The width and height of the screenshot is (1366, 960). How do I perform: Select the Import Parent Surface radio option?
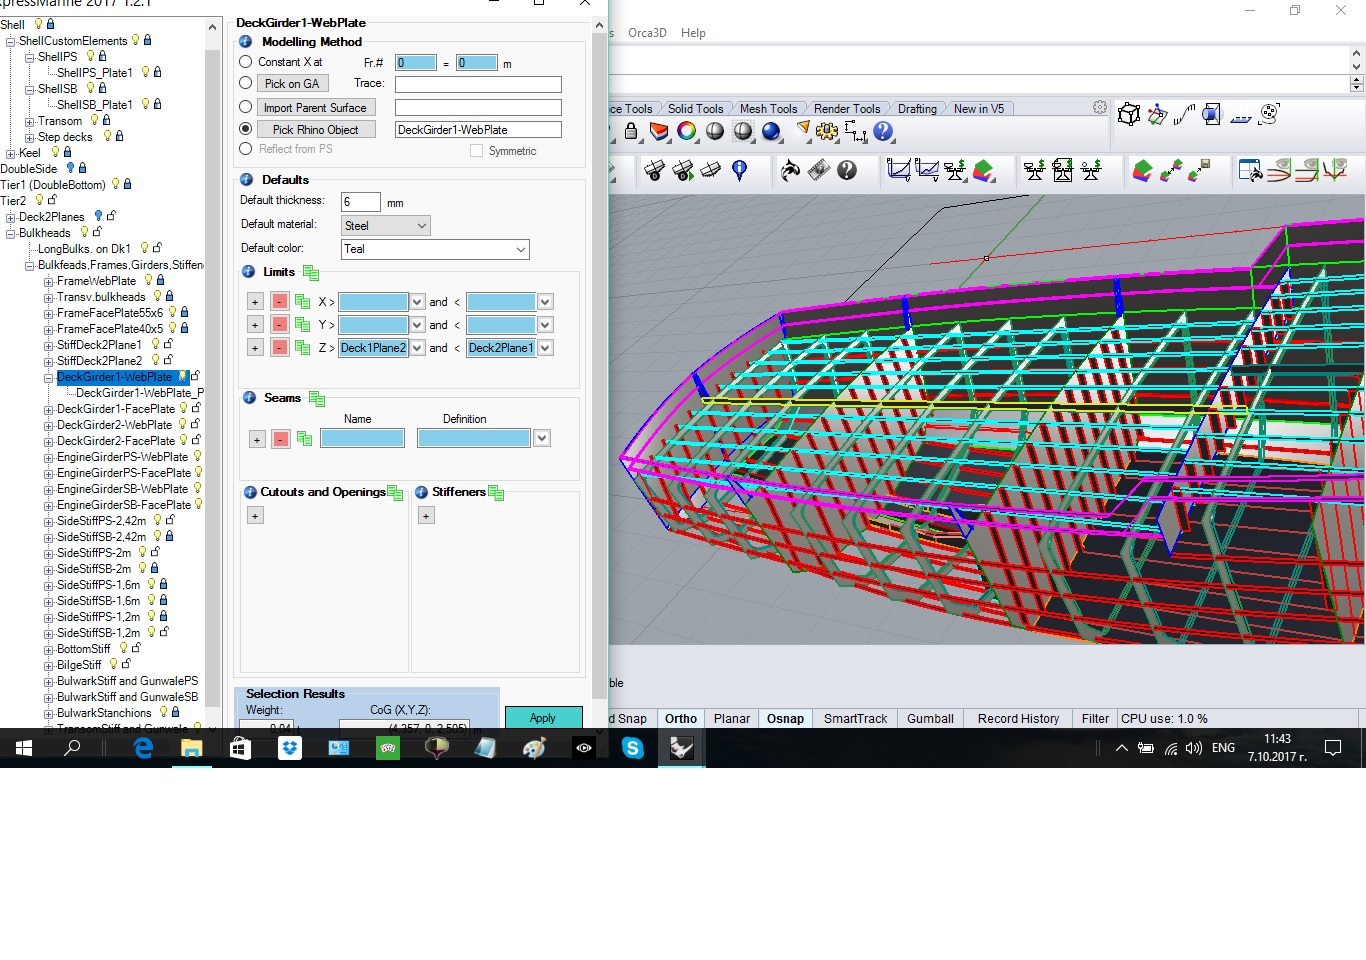click(246, 107)
